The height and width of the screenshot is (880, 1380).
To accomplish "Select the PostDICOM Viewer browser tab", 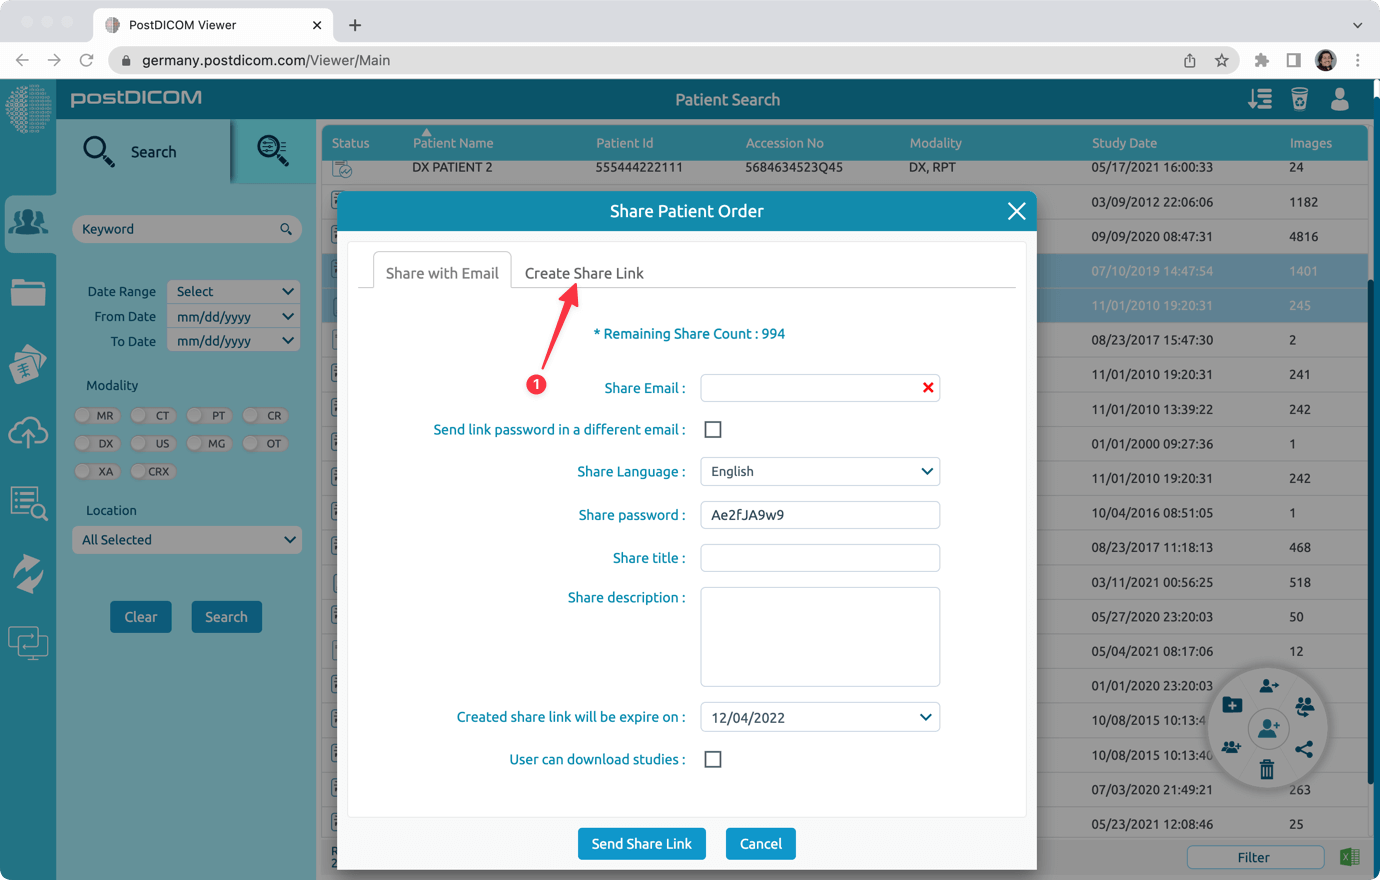I will pyautogui.click(x=212, y=25).
